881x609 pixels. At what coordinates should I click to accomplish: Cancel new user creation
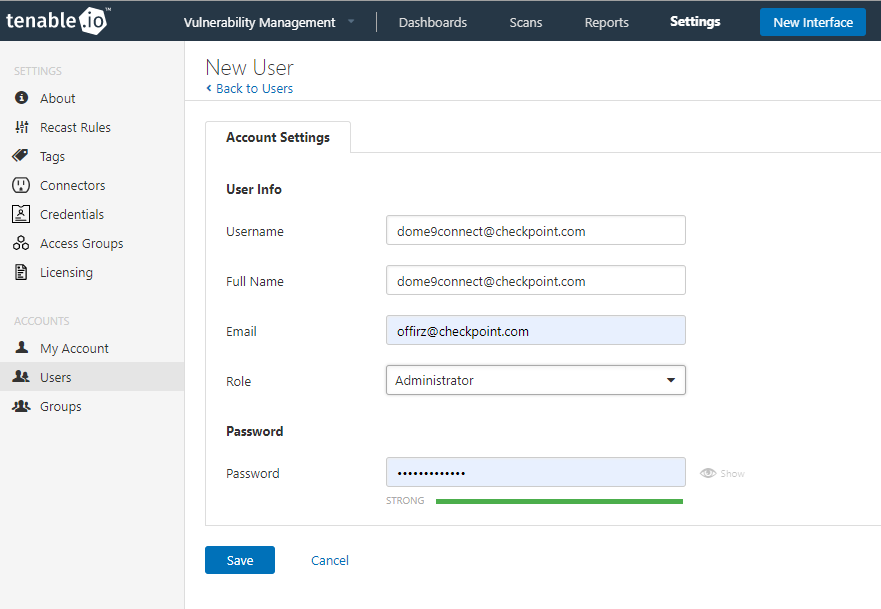330,560
